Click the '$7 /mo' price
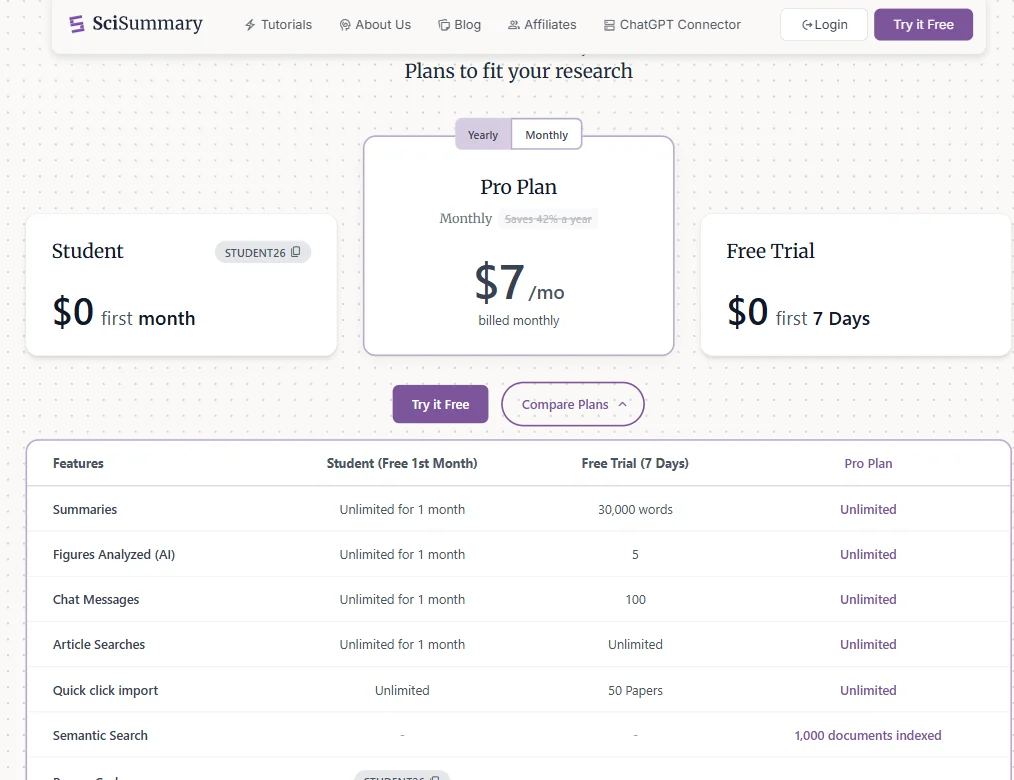The height and width of the screenshot is (780, 1014). tap(519, 283)
